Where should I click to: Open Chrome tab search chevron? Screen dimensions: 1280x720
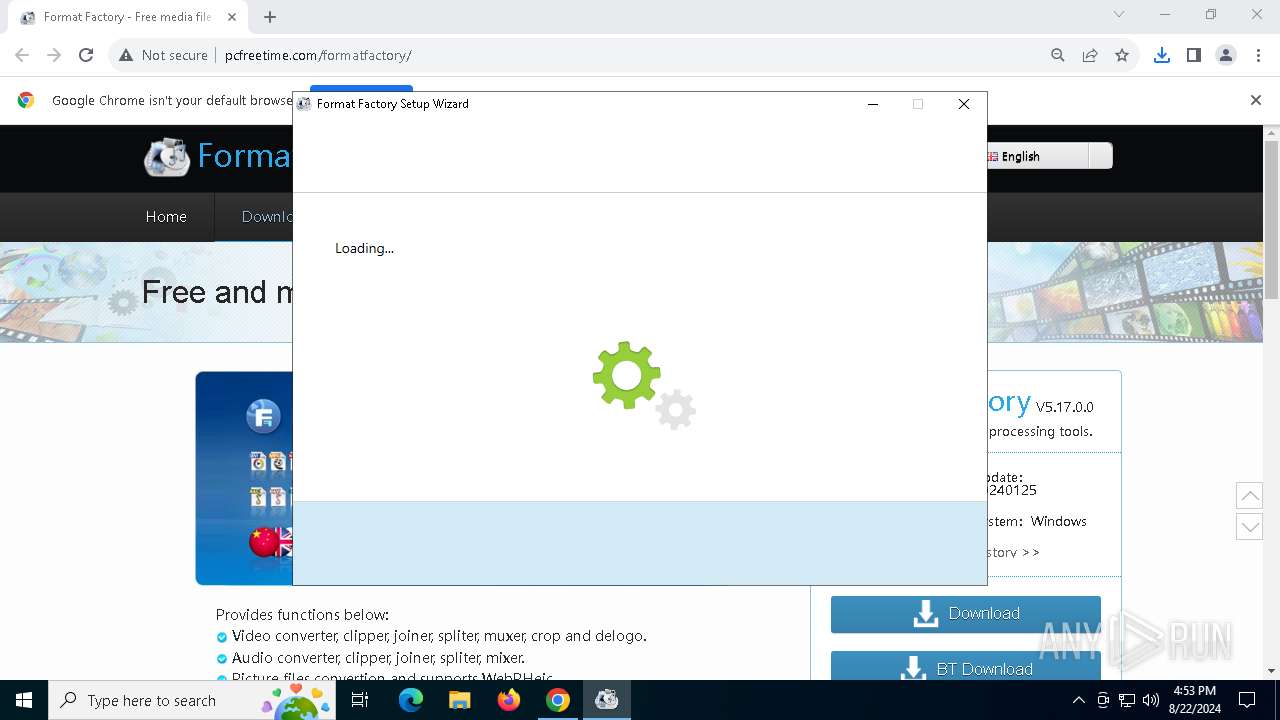click(x=1119, y=14)
